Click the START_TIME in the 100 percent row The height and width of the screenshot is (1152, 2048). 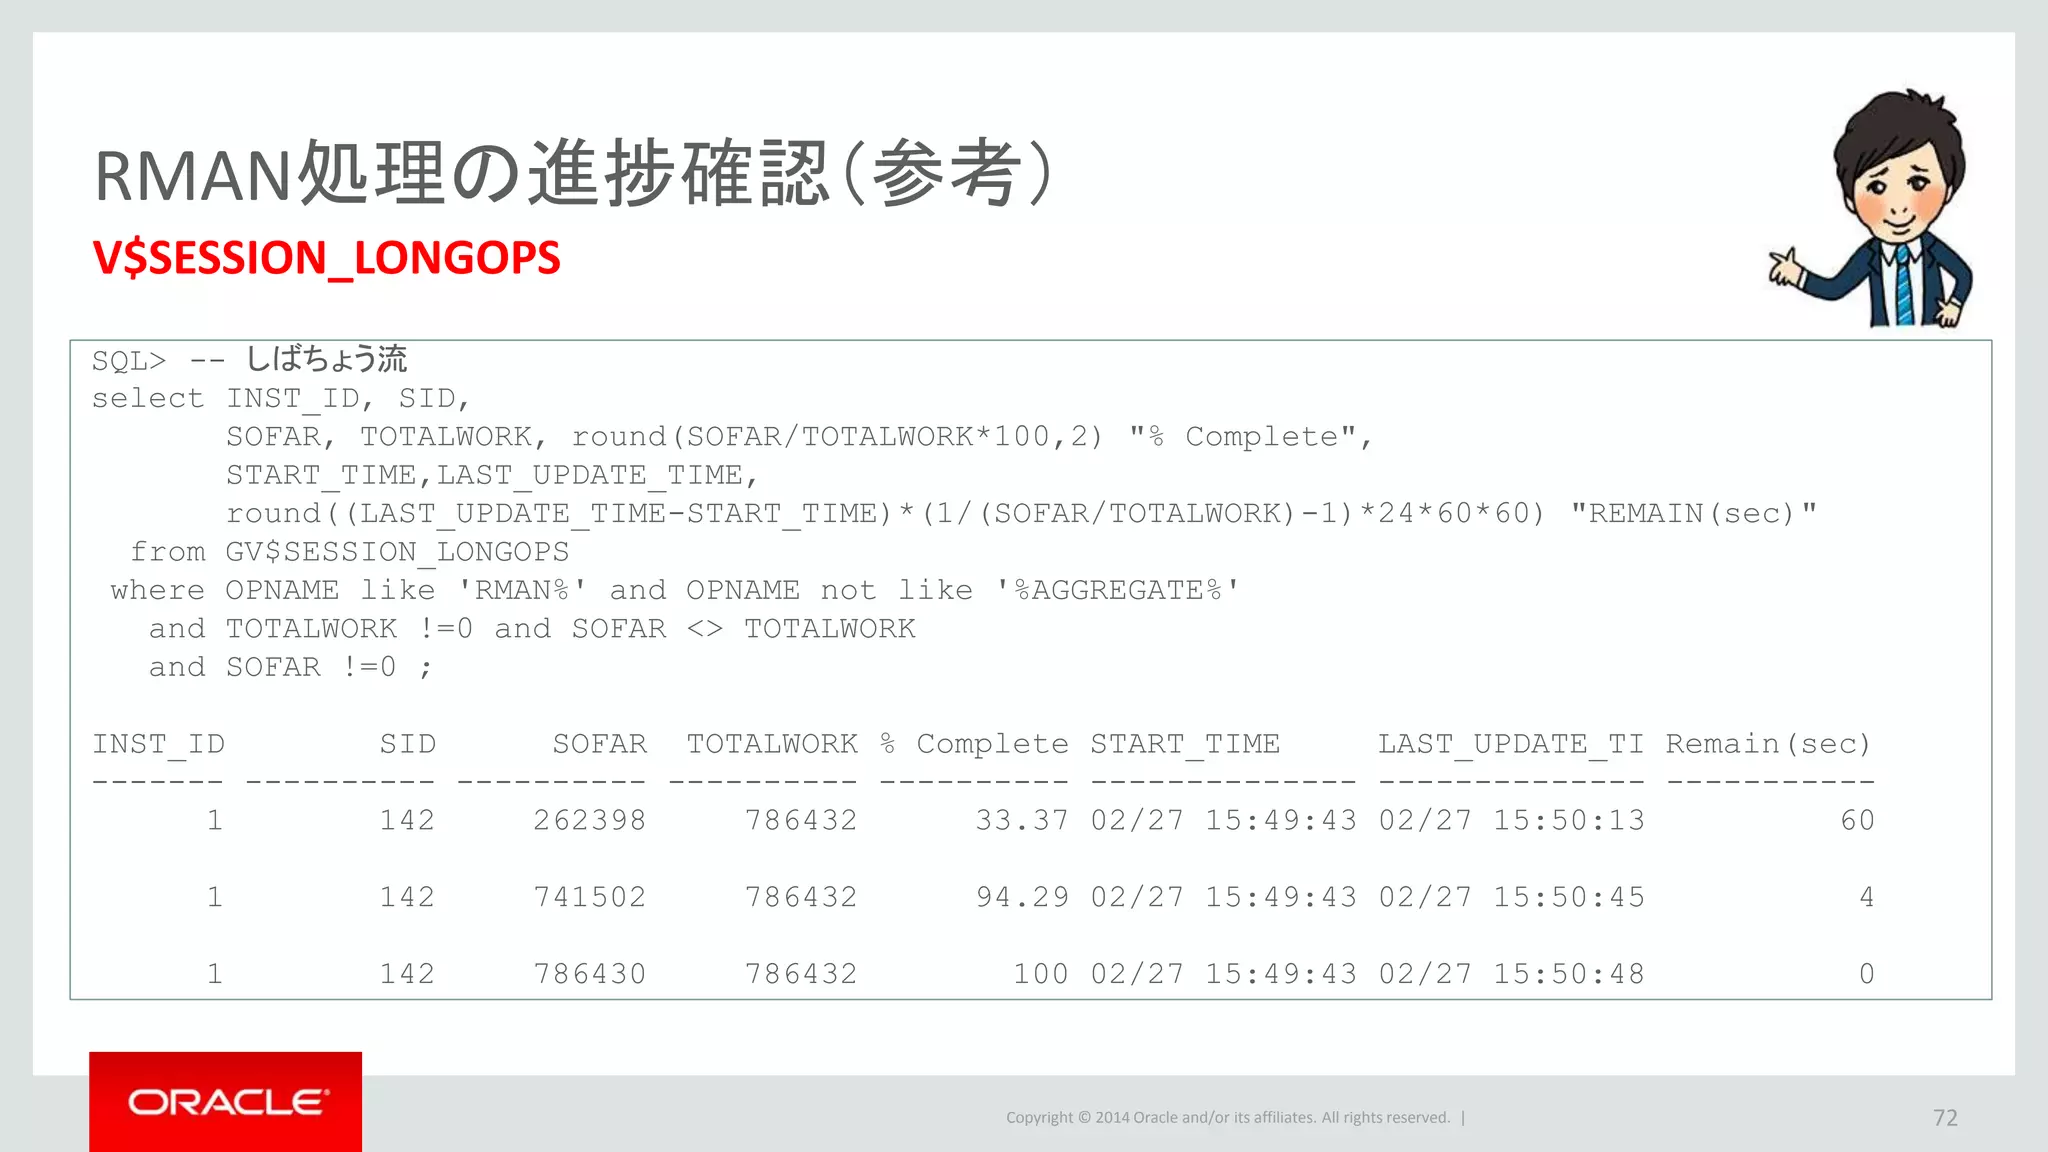click(1223, 974)
